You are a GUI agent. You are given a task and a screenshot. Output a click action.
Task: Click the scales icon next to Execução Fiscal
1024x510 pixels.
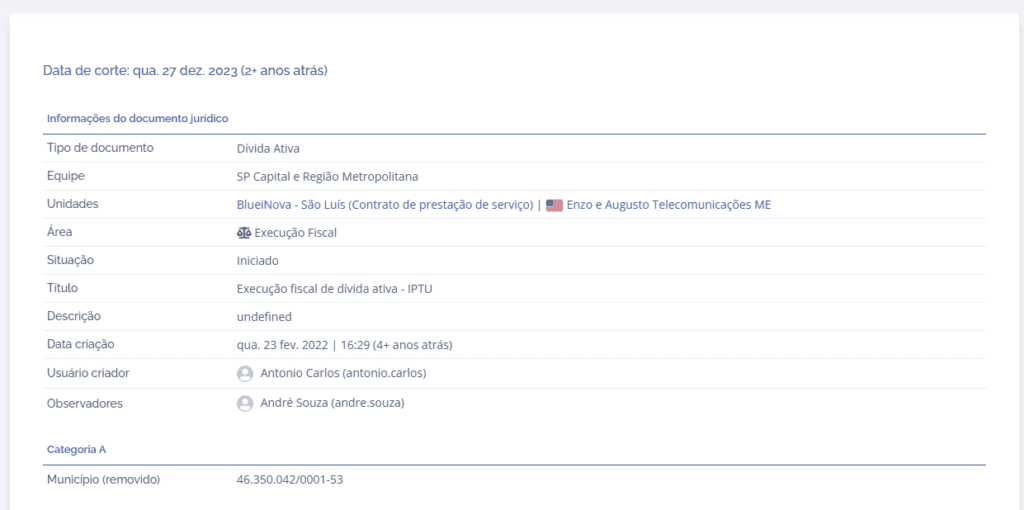tap(244, 232)
